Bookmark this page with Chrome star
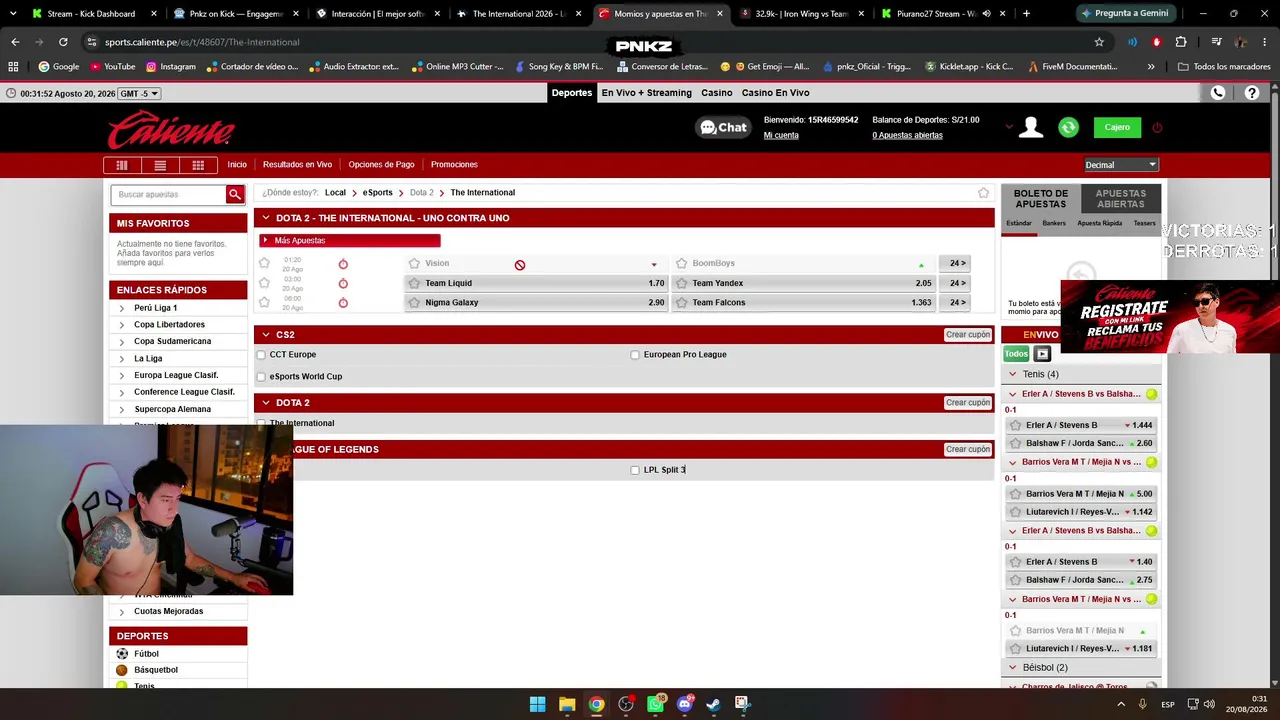Viewport: 1280px width, 720px height. [x=1099, y=42]
